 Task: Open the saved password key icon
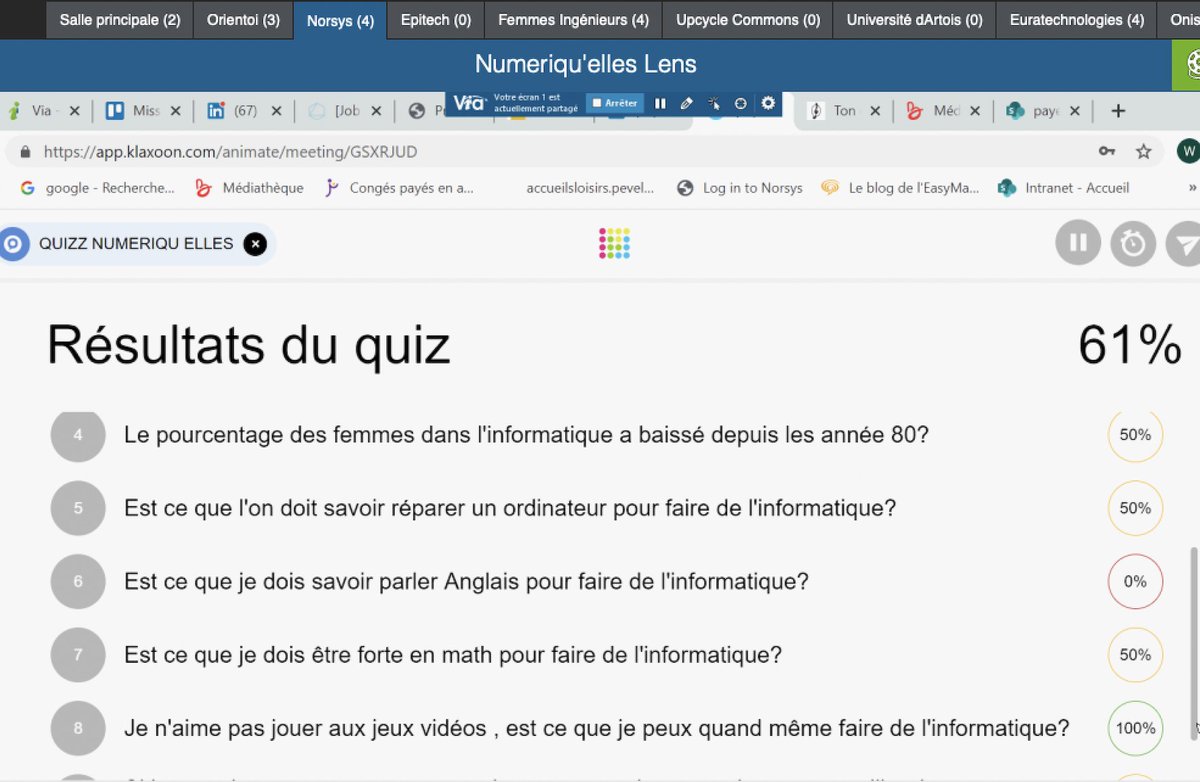[x=1106, y=152]
